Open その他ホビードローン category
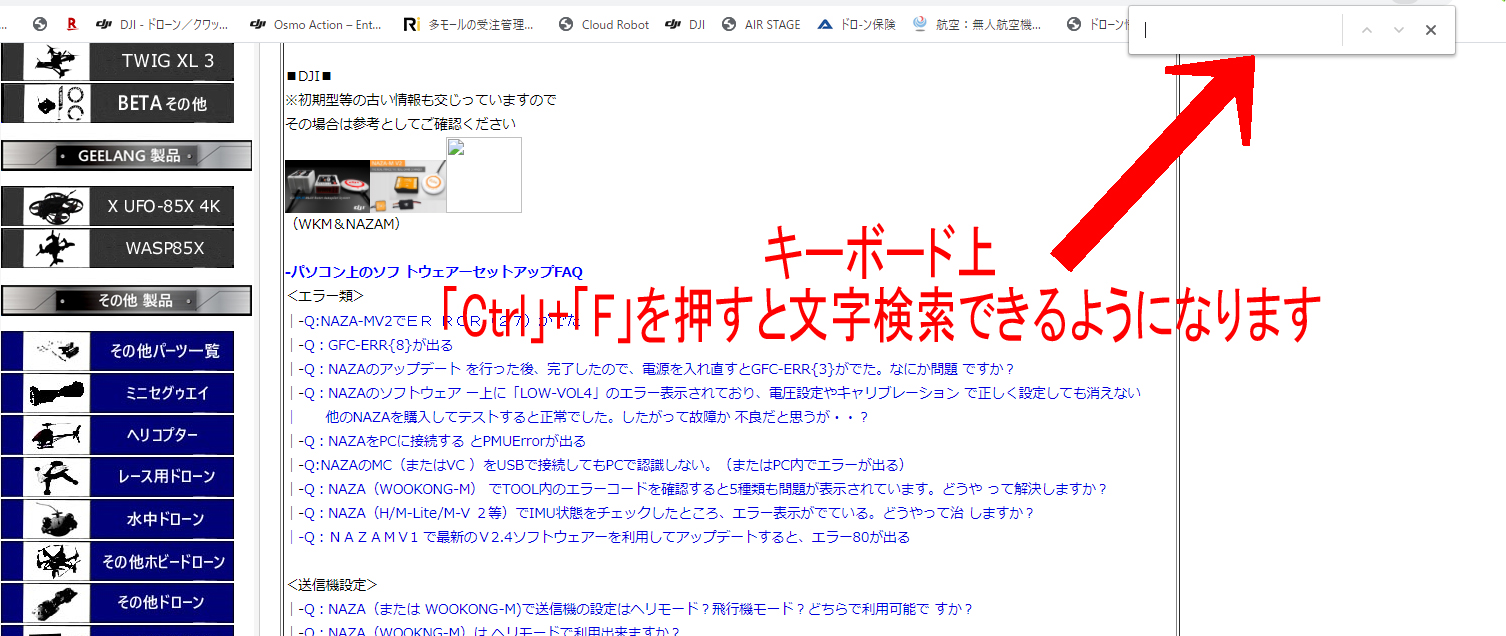1506x636 pixels. point(117,560)
